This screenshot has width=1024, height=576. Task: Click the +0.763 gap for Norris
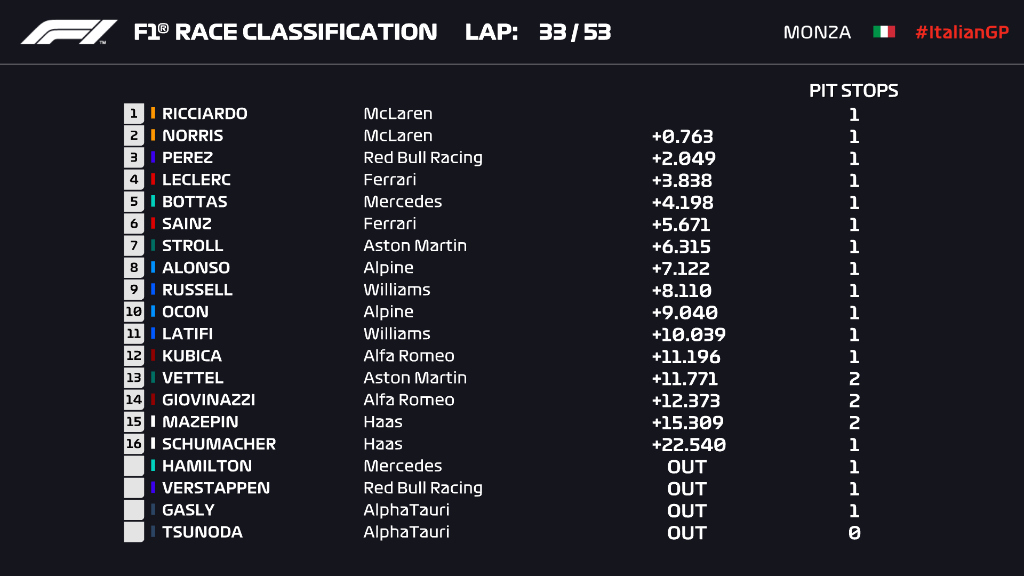click(x=682, y=137)
